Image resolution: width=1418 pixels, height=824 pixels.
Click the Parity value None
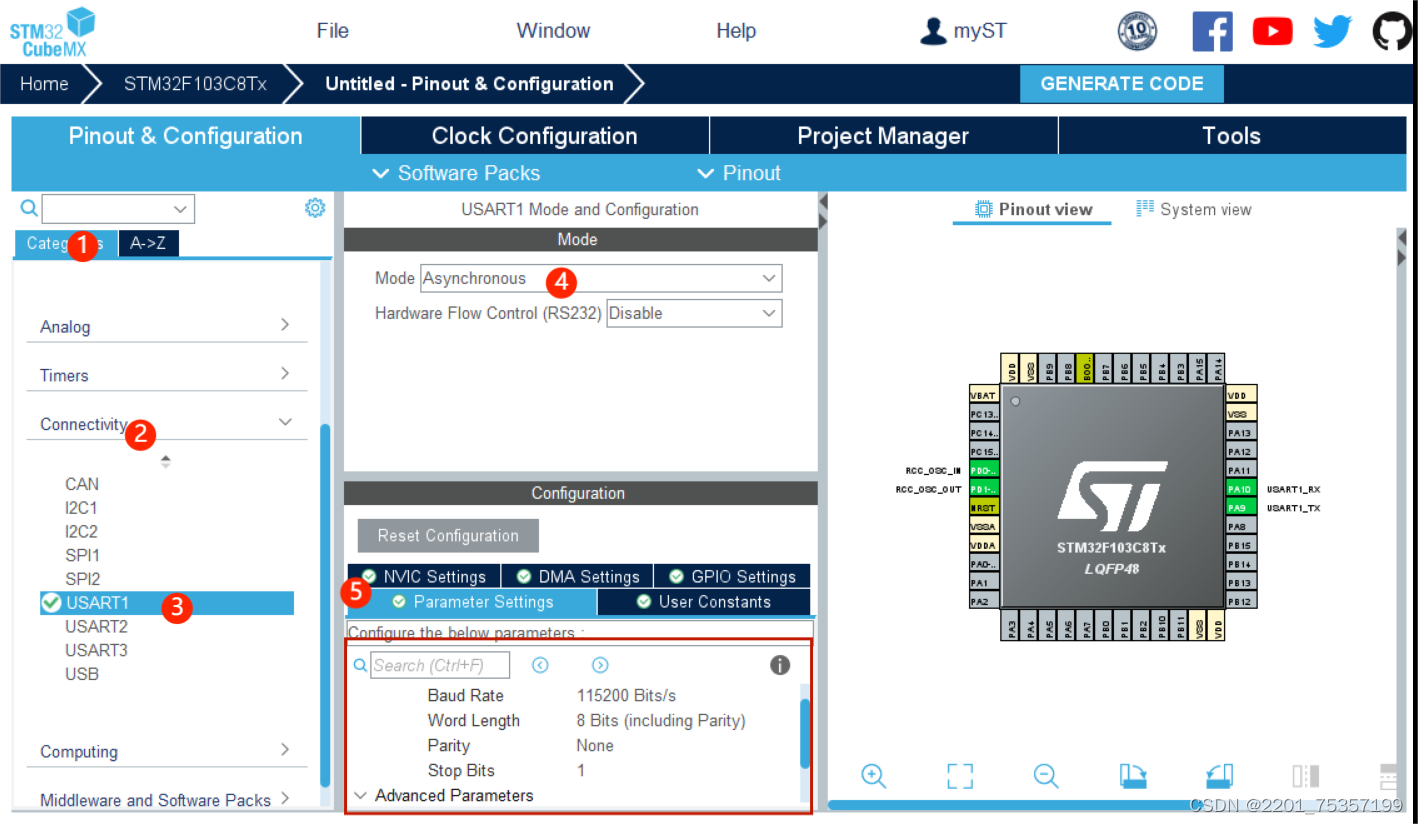click(595, 746)
